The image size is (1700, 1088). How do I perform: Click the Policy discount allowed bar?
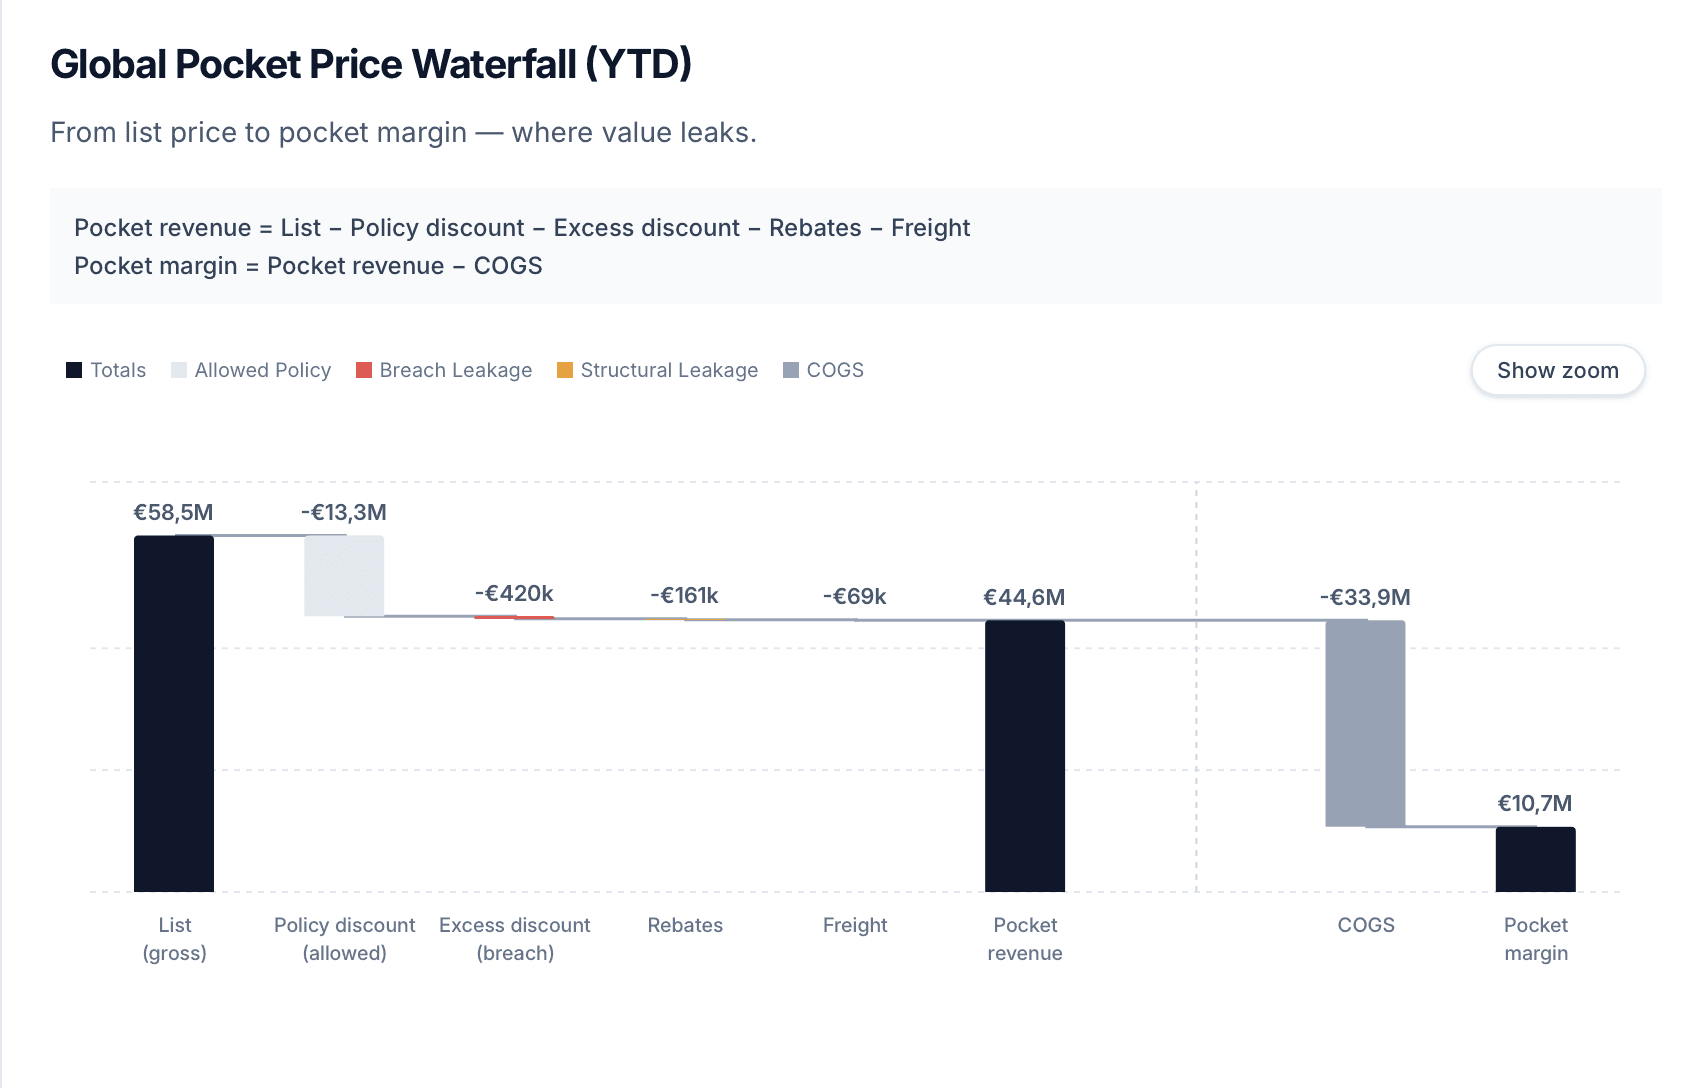pos(344,575)
